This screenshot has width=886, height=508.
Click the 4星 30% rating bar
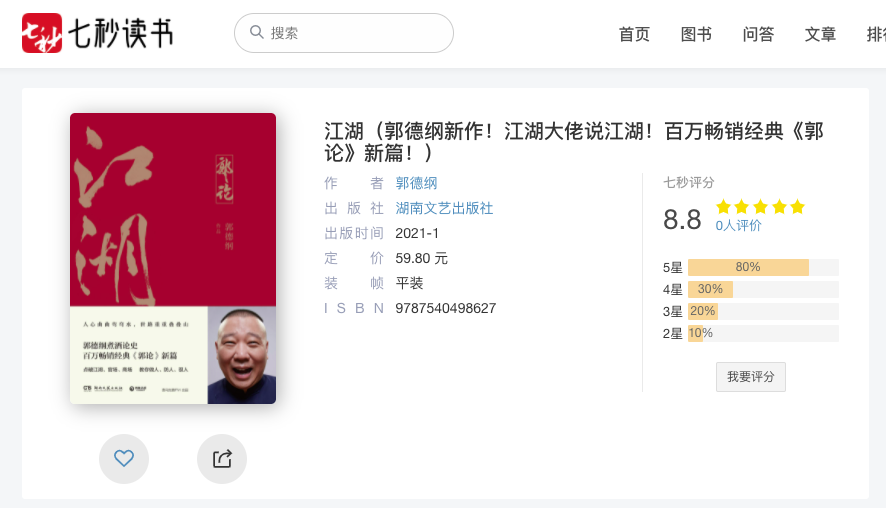[x=763, y=289]
